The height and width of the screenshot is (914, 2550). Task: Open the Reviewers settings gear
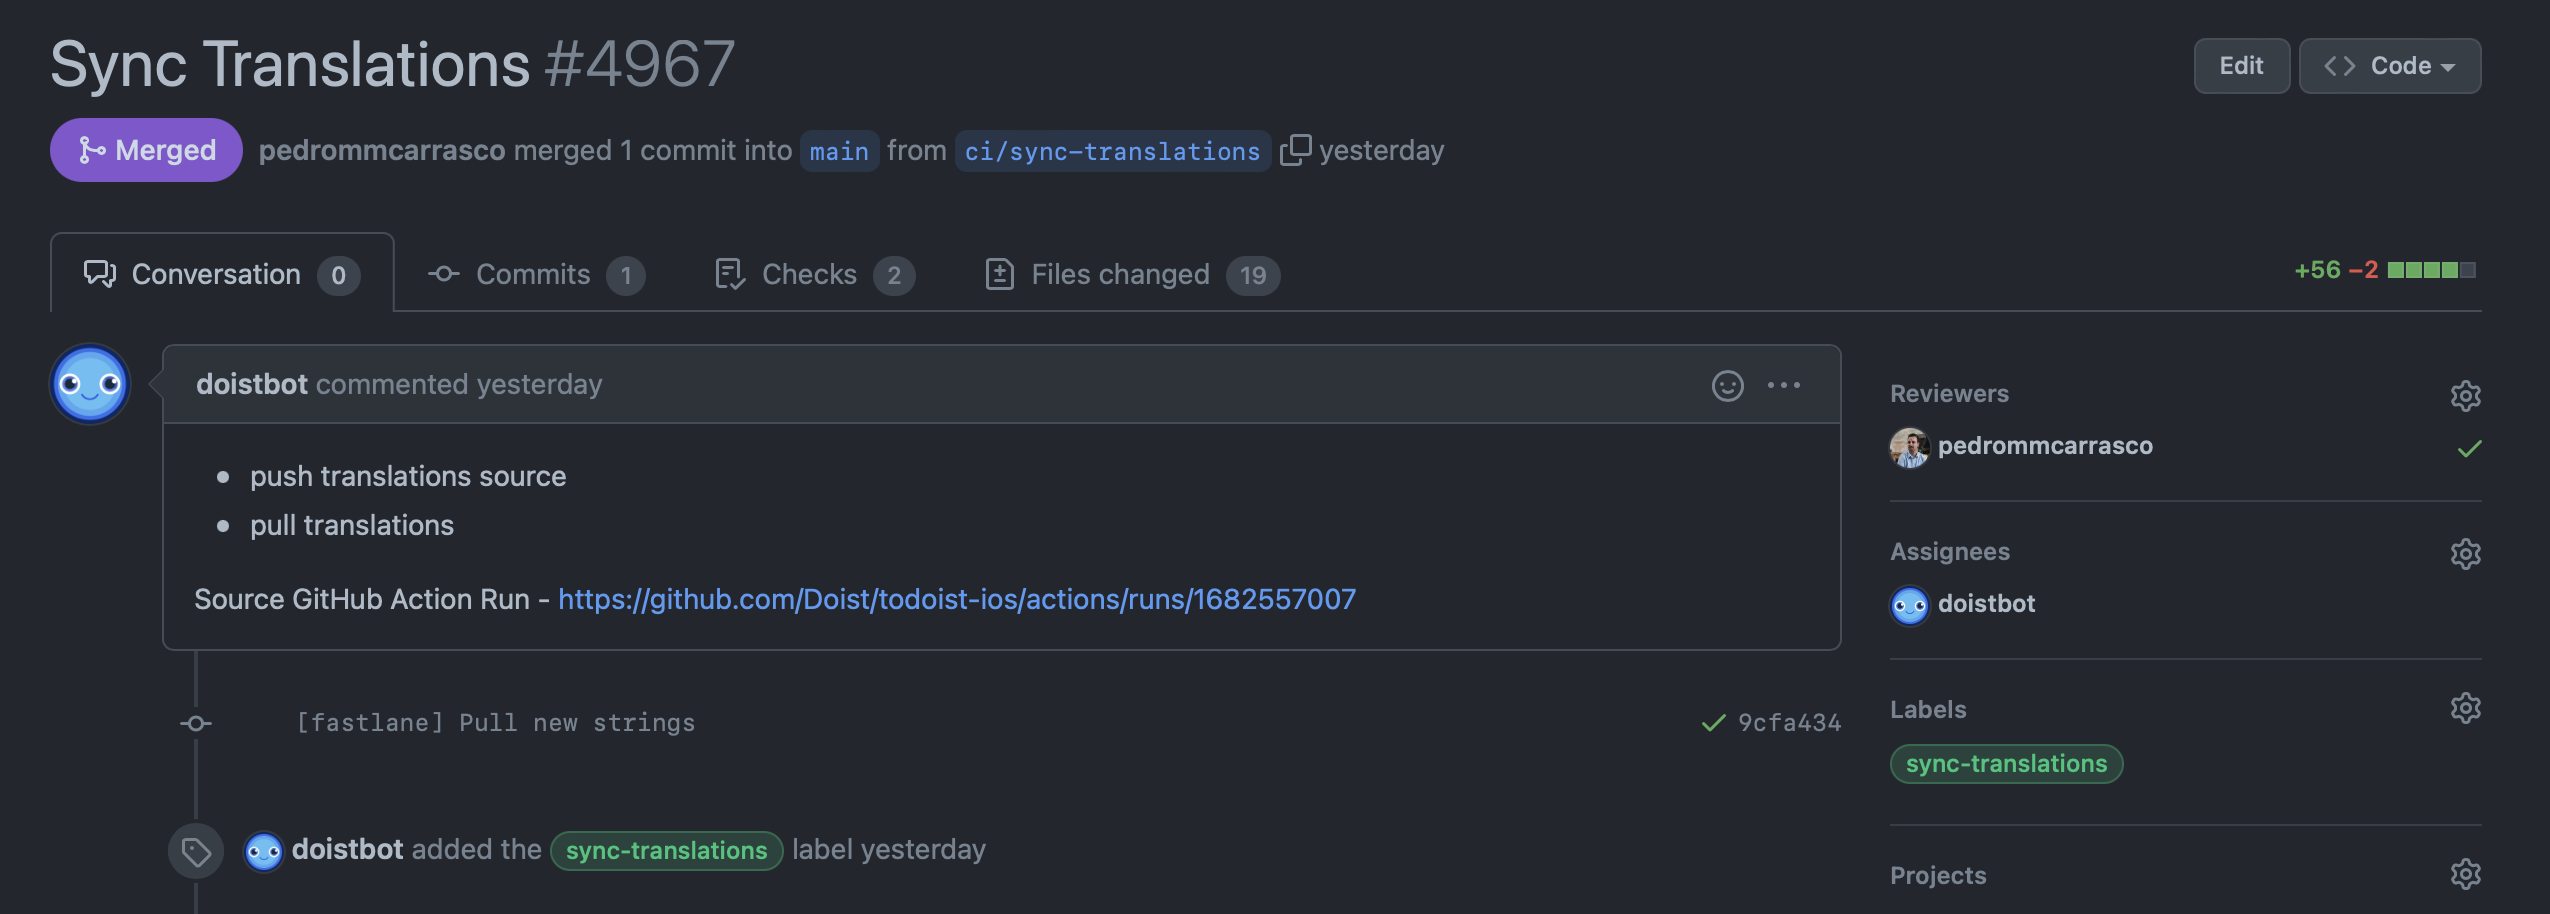click(x=2464, y=396)
